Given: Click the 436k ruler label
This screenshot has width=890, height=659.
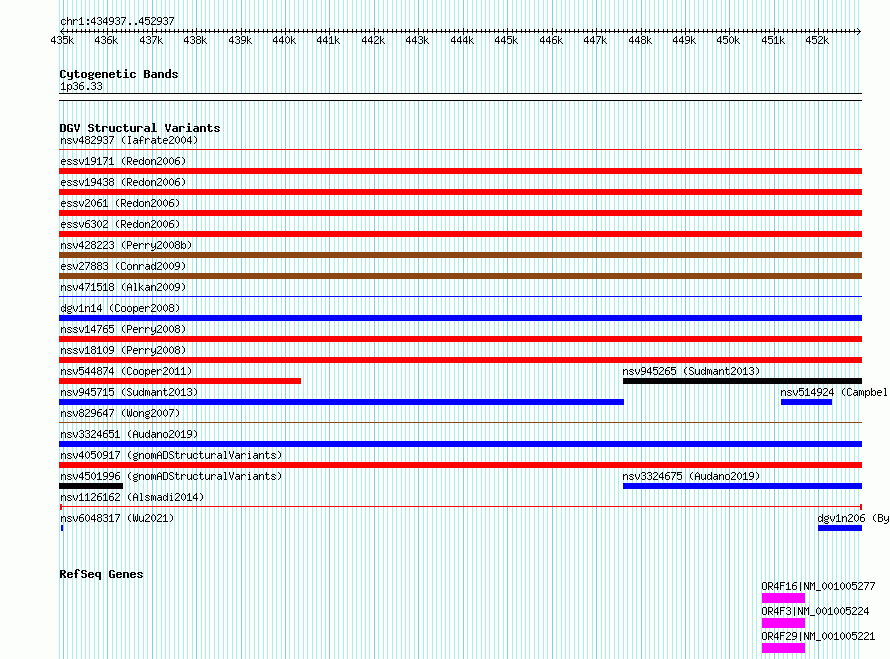Looking at the screenshot, I should [x=106, y=40].
